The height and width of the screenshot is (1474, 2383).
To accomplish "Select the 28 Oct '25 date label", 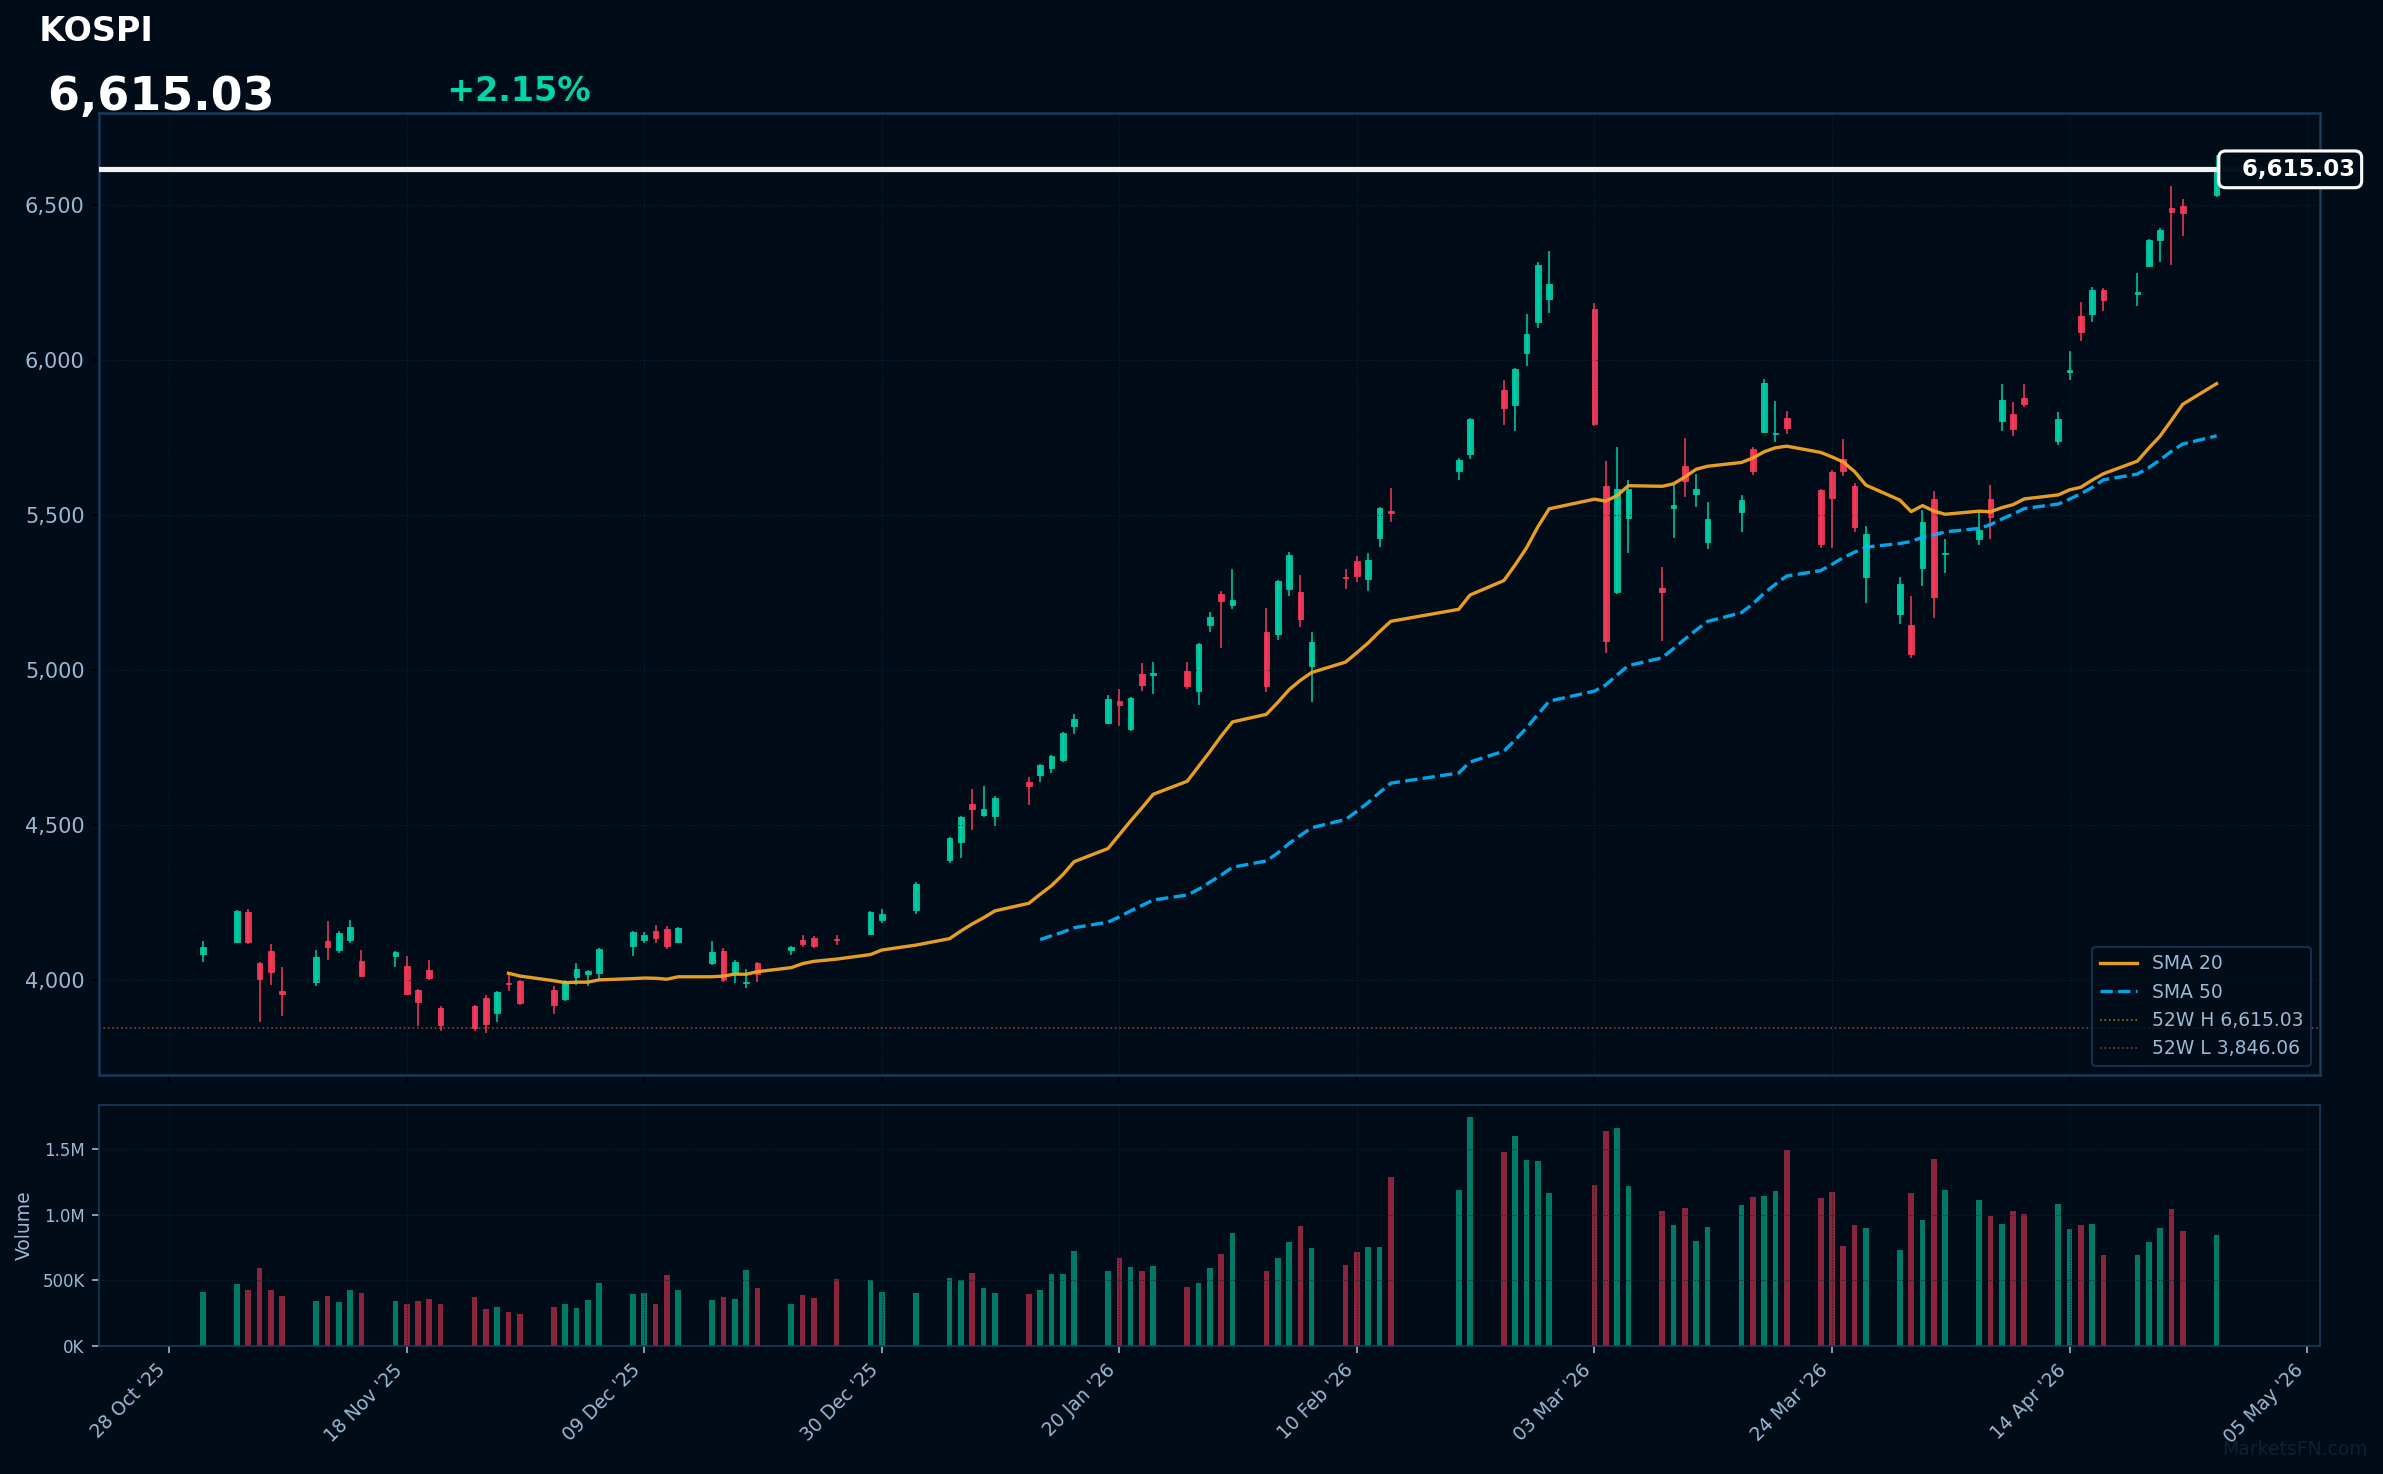I will [128, 1401].
